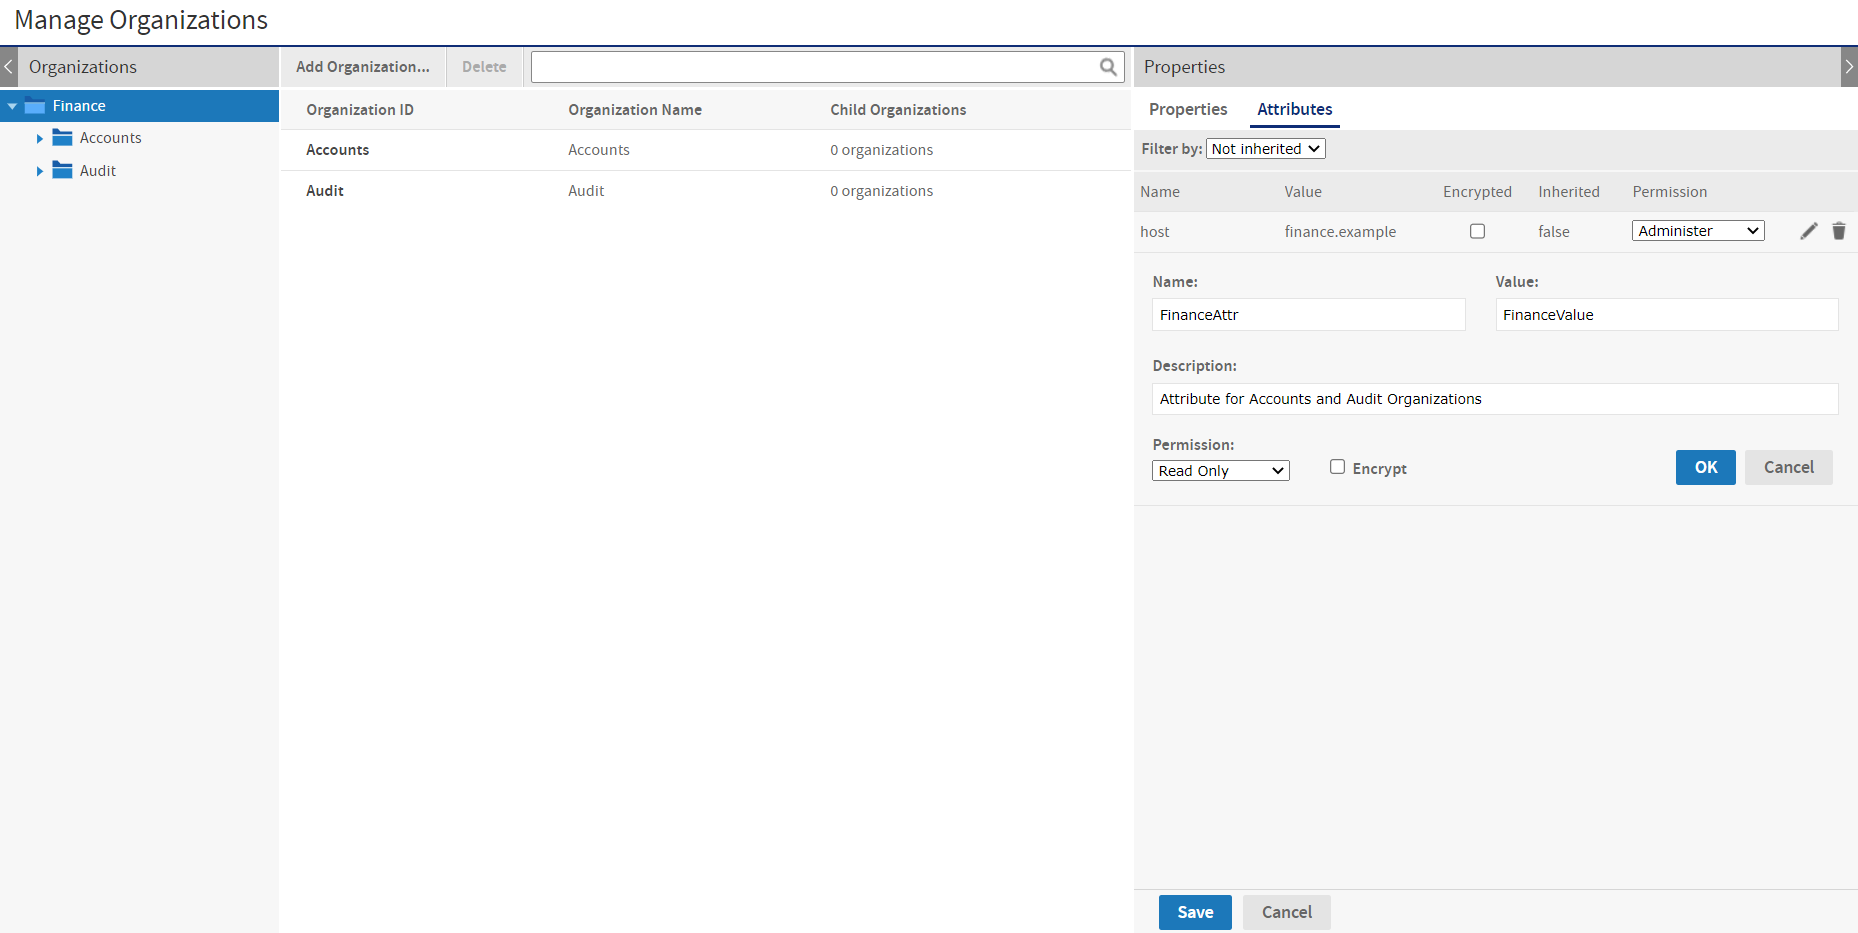
Task: Click the Description input field
Action: pyautogui.click(x=1495, y=399)
